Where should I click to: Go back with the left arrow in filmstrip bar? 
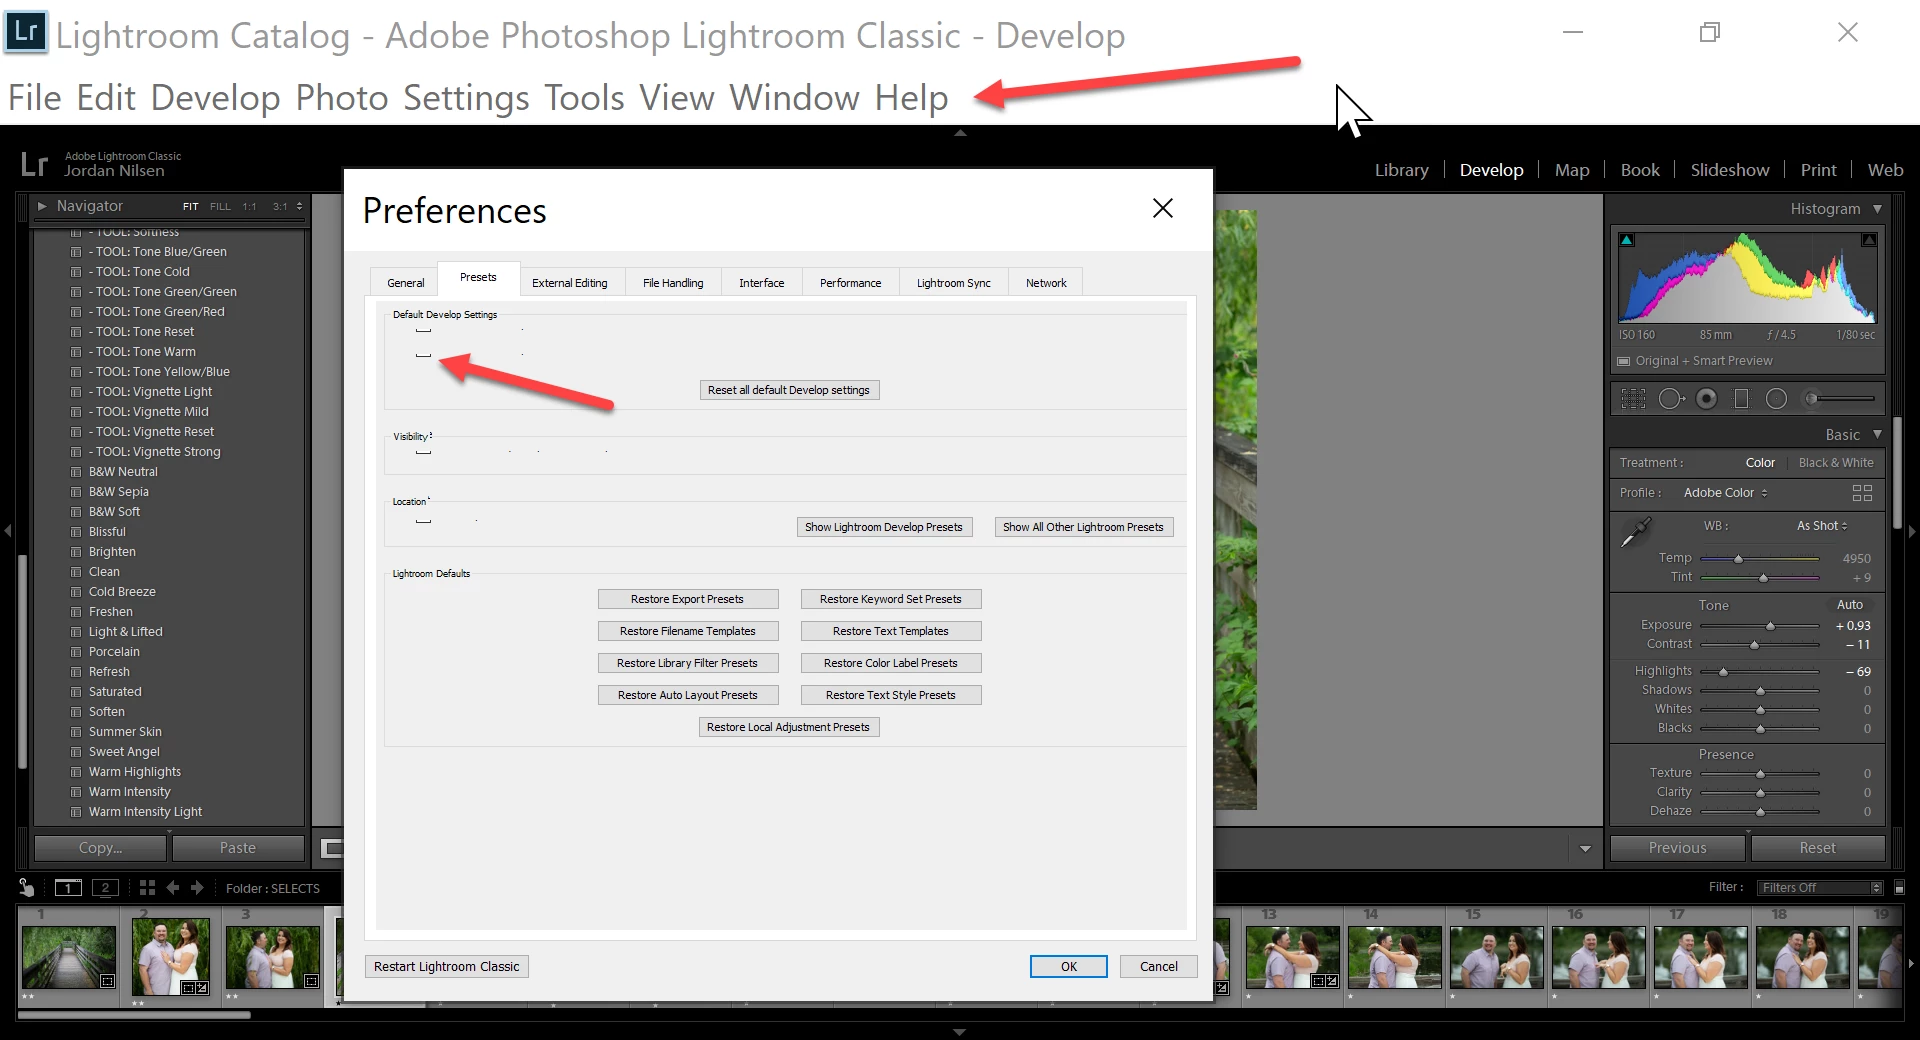(173, 887)
